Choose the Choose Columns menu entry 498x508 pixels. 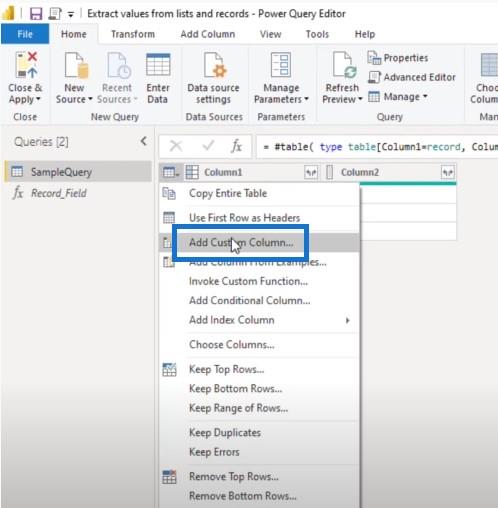[260, 345]
